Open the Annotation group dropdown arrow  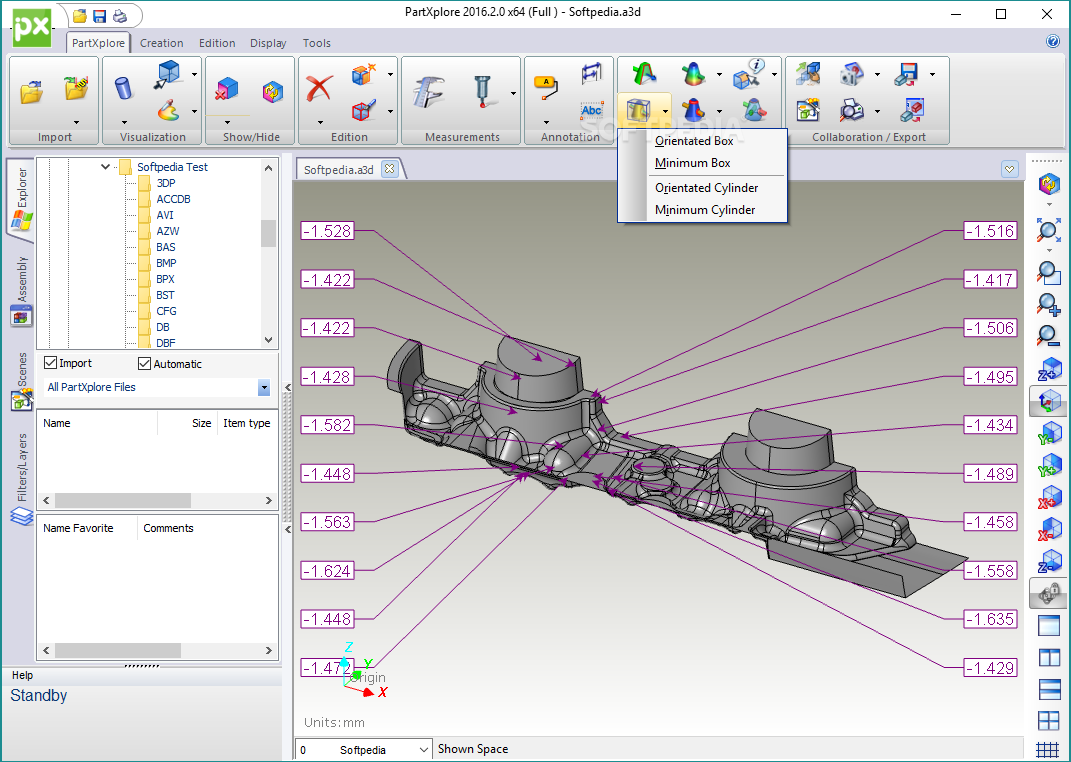click(x=546, y=122)
